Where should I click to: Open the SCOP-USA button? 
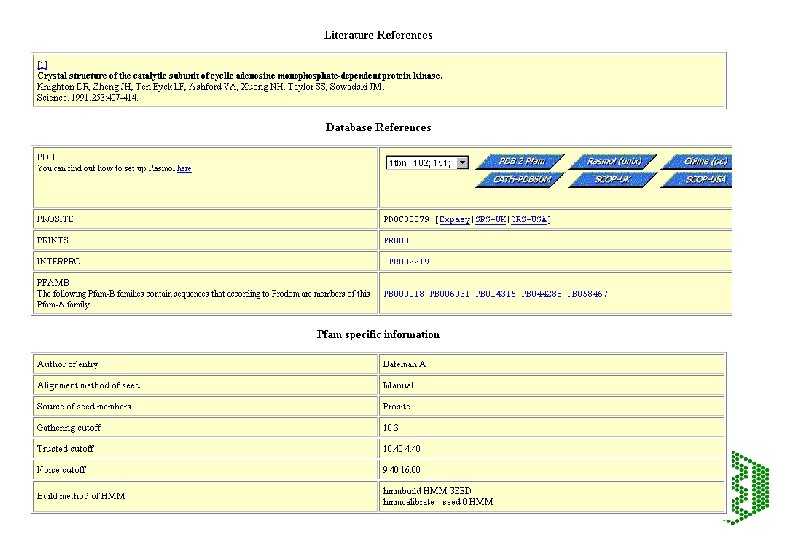tap(696, 179)
